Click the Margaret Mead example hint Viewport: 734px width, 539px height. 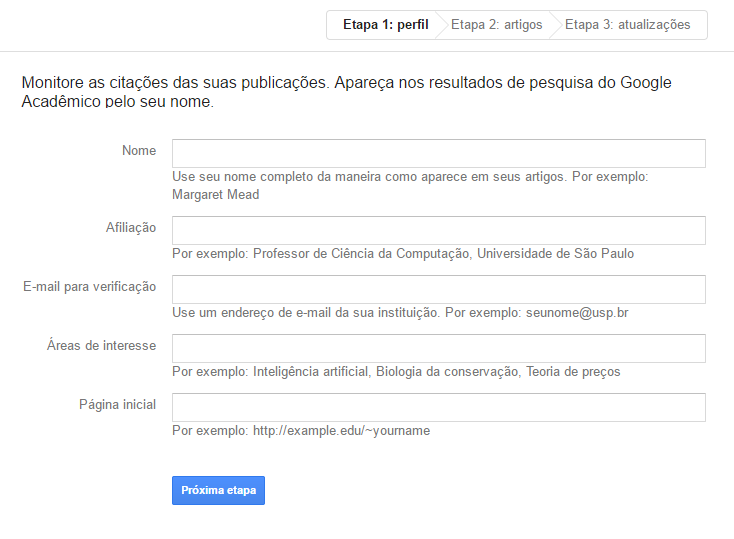215,195
